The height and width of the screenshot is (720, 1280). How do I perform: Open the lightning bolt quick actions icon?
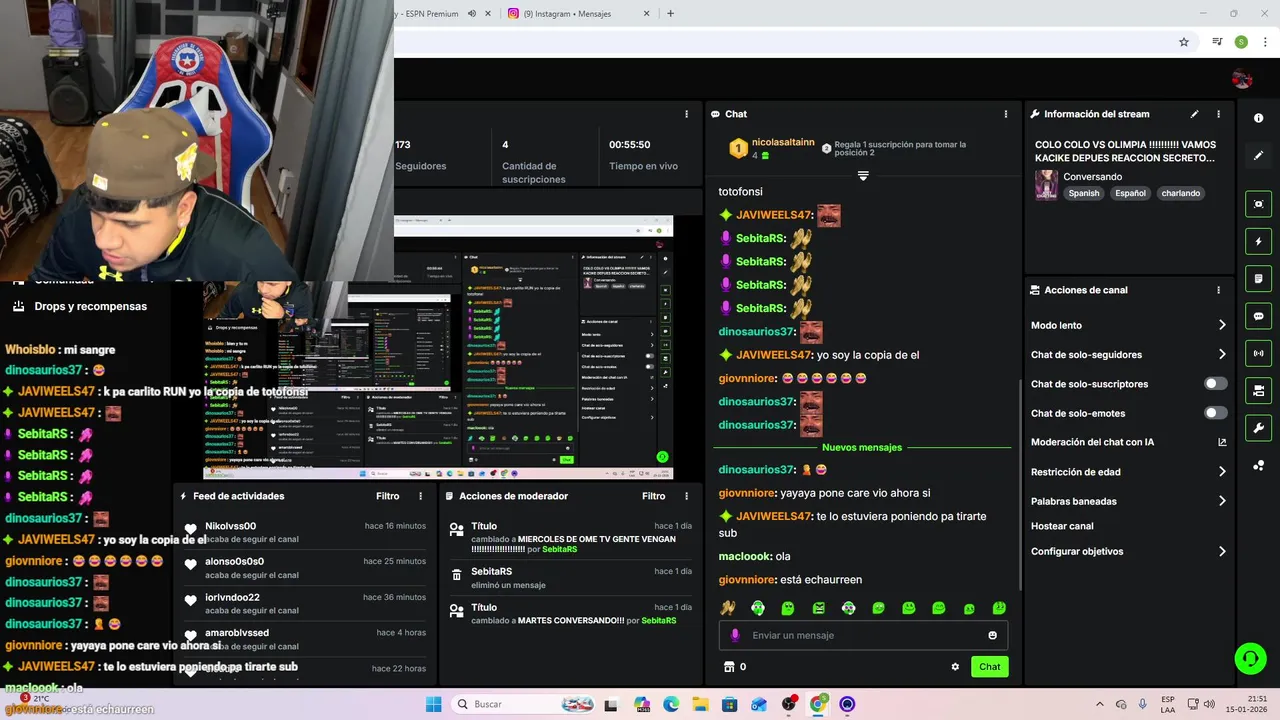(1258, 241)
